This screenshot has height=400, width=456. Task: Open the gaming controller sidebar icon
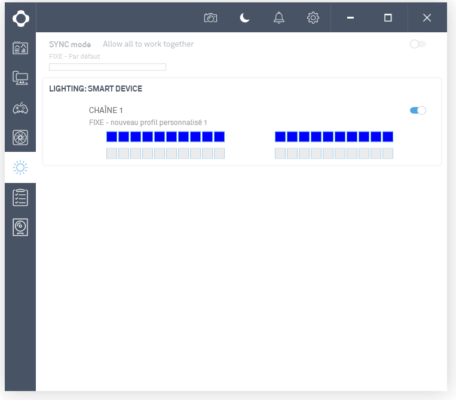click(20, 108)
